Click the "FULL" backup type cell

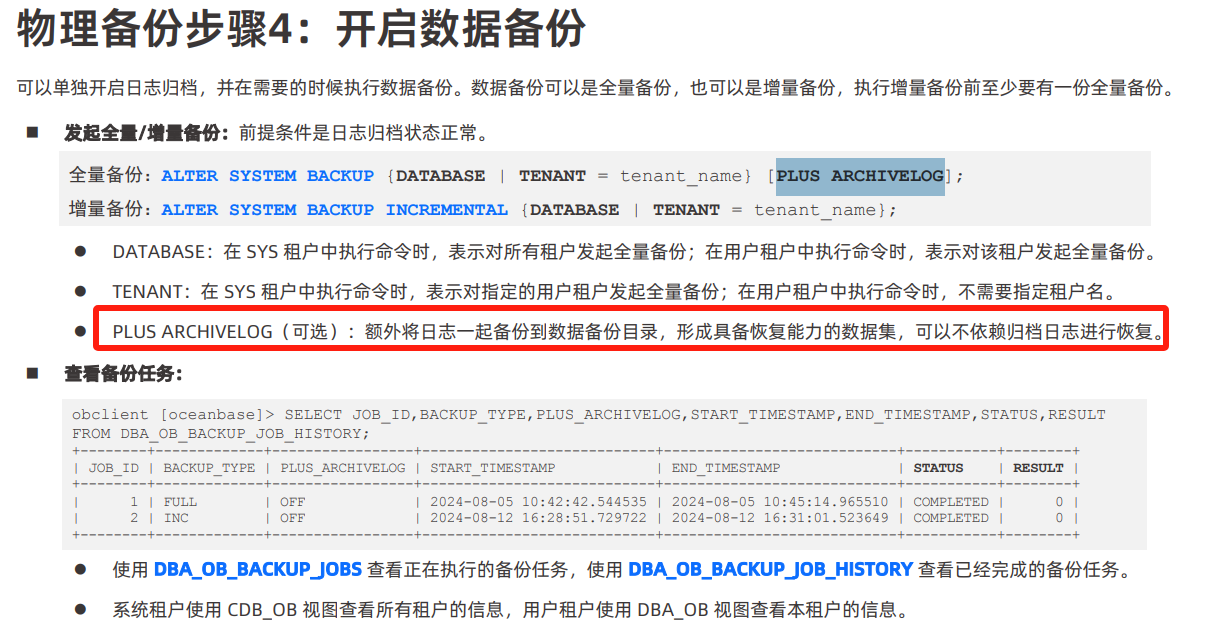(180, 502)
